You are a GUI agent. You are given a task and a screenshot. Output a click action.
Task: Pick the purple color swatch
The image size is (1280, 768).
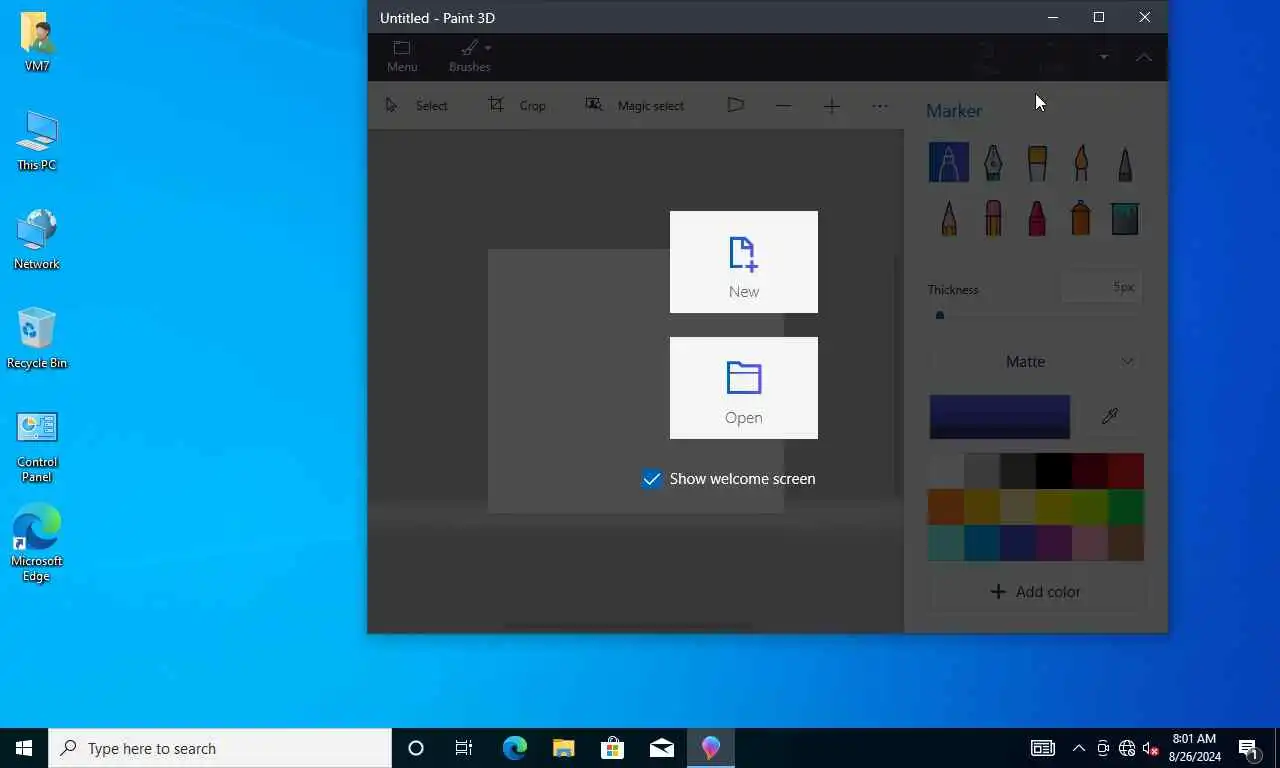(x=1054, y=543)
